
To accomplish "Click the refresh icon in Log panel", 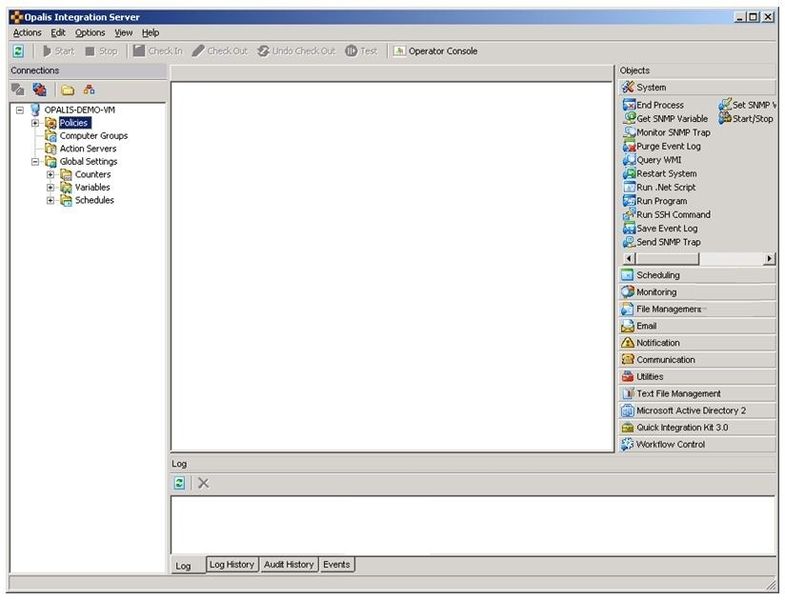I will pyautogui.click(x=179, y=483).
